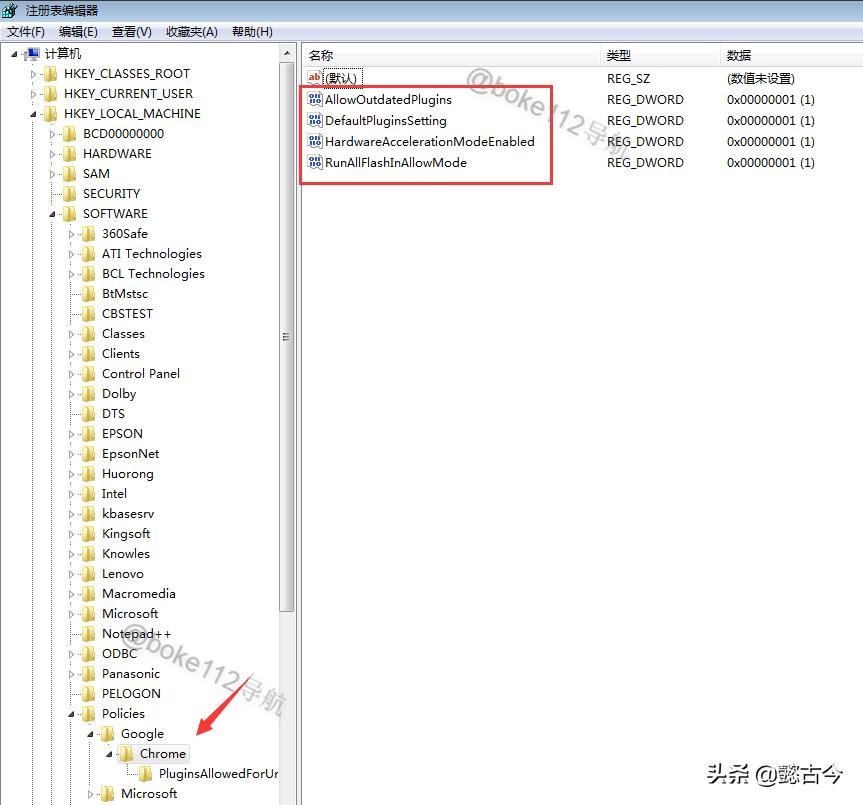
Task: Open the 帮助(H) menu
Action: coord(252,32)
